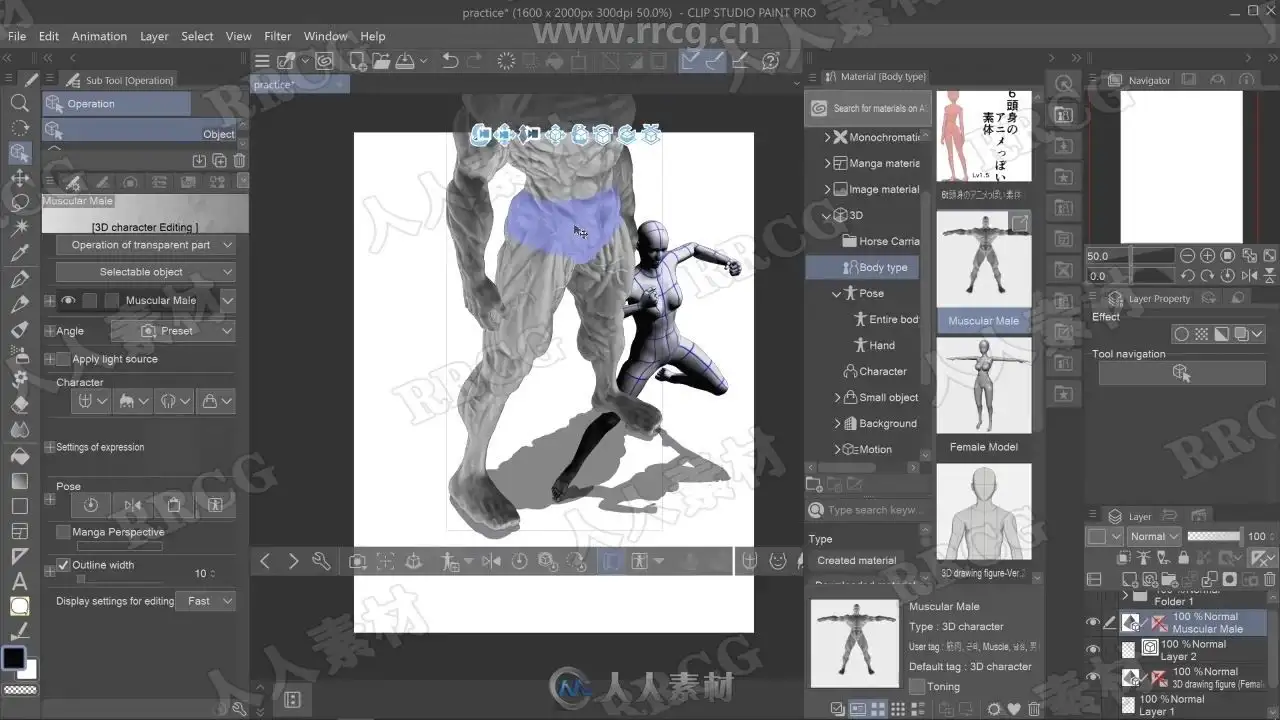The image size is (1280, 720).
Task: Select the Eyedropper tool
Action: pyautogui.click(x=19, y=253)
